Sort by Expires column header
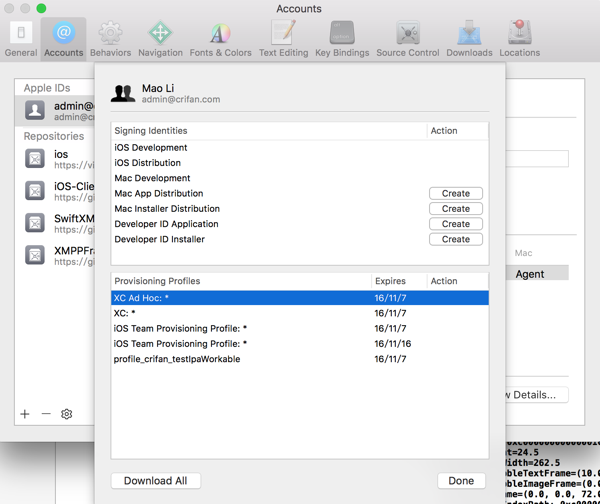The height and width of the screenshot is (504, 600). 399,281
